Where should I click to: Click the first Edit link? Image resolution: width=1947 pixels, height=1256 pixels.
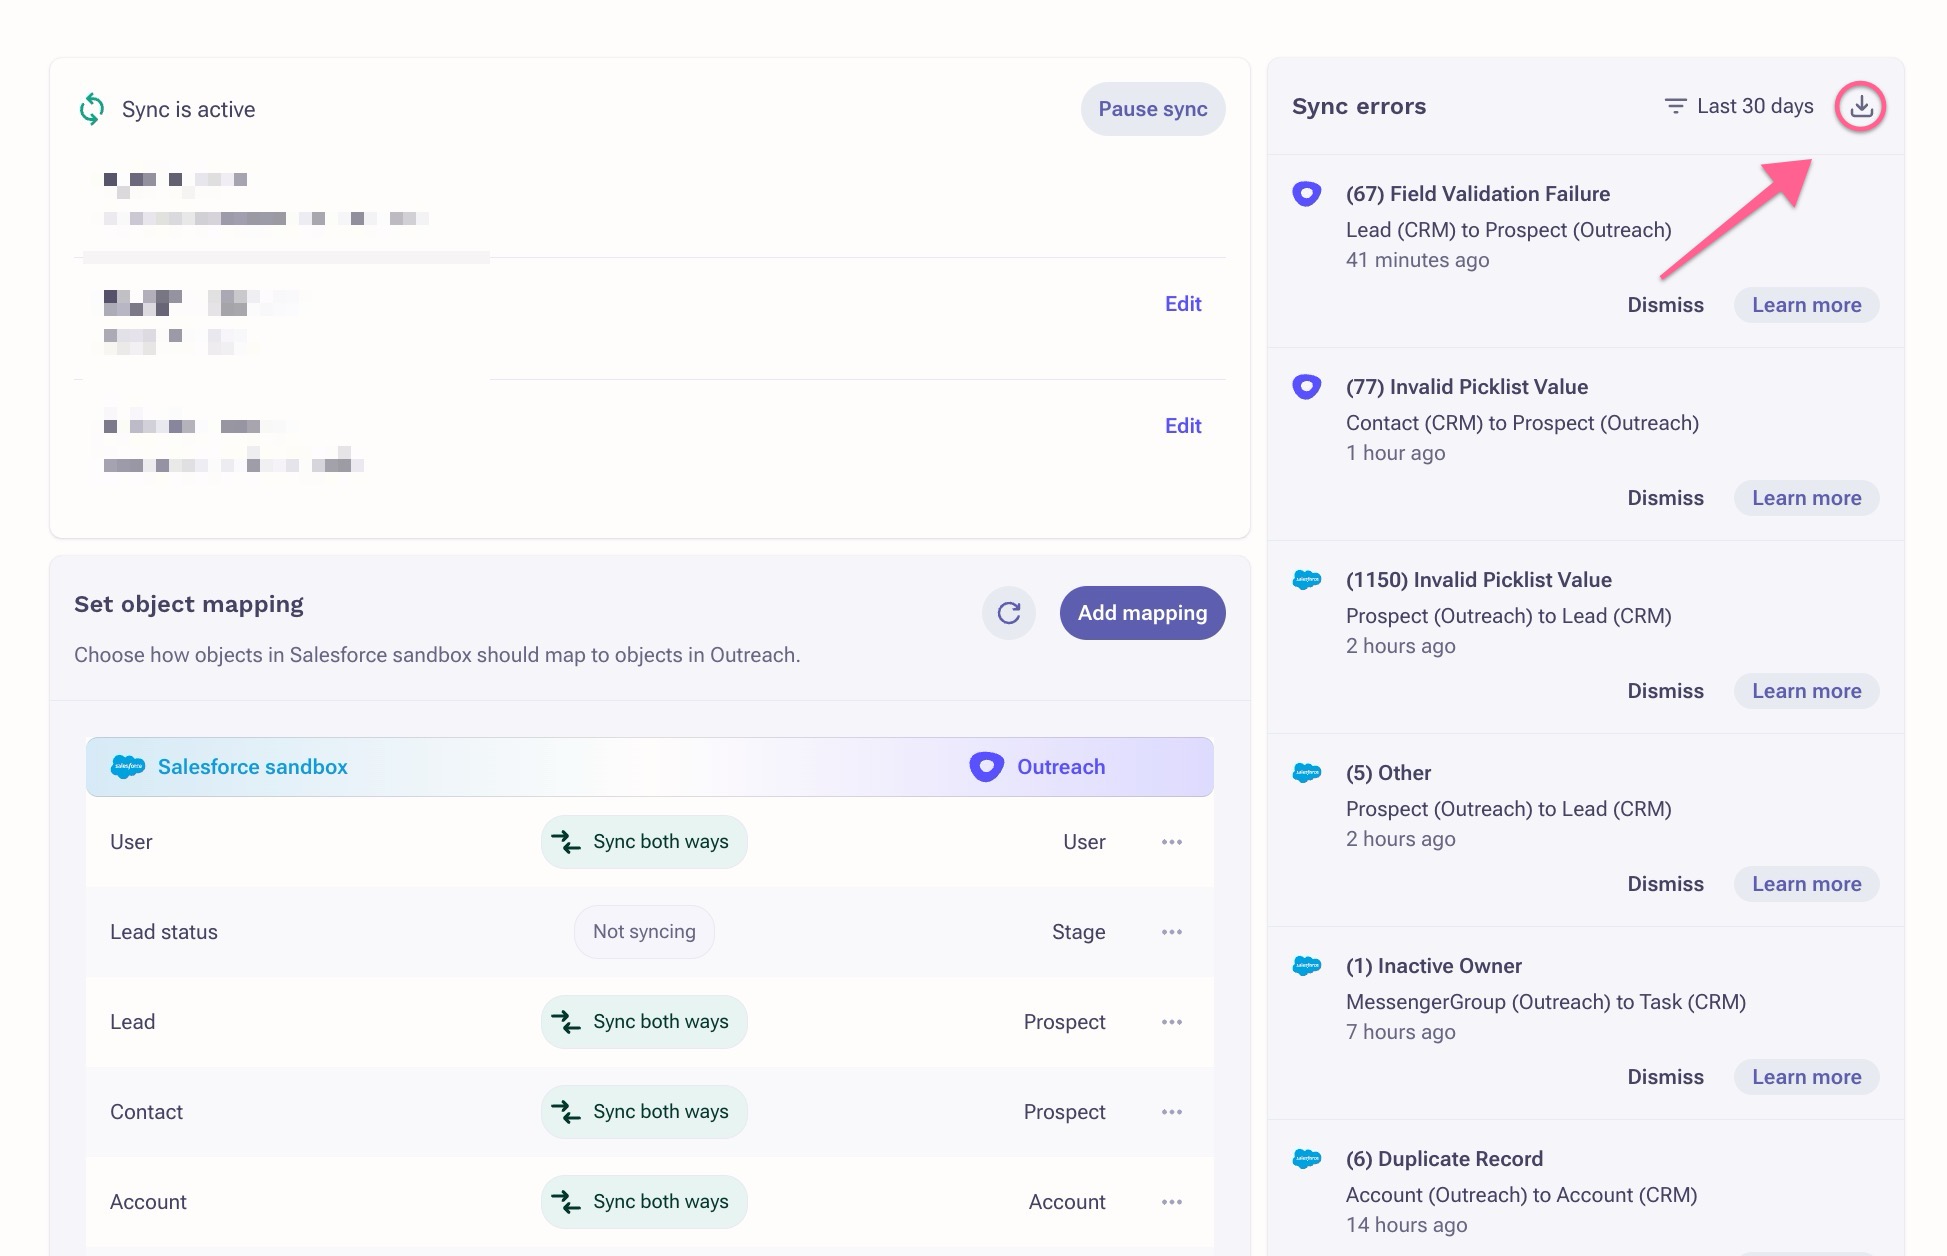tap(1183, 304)
